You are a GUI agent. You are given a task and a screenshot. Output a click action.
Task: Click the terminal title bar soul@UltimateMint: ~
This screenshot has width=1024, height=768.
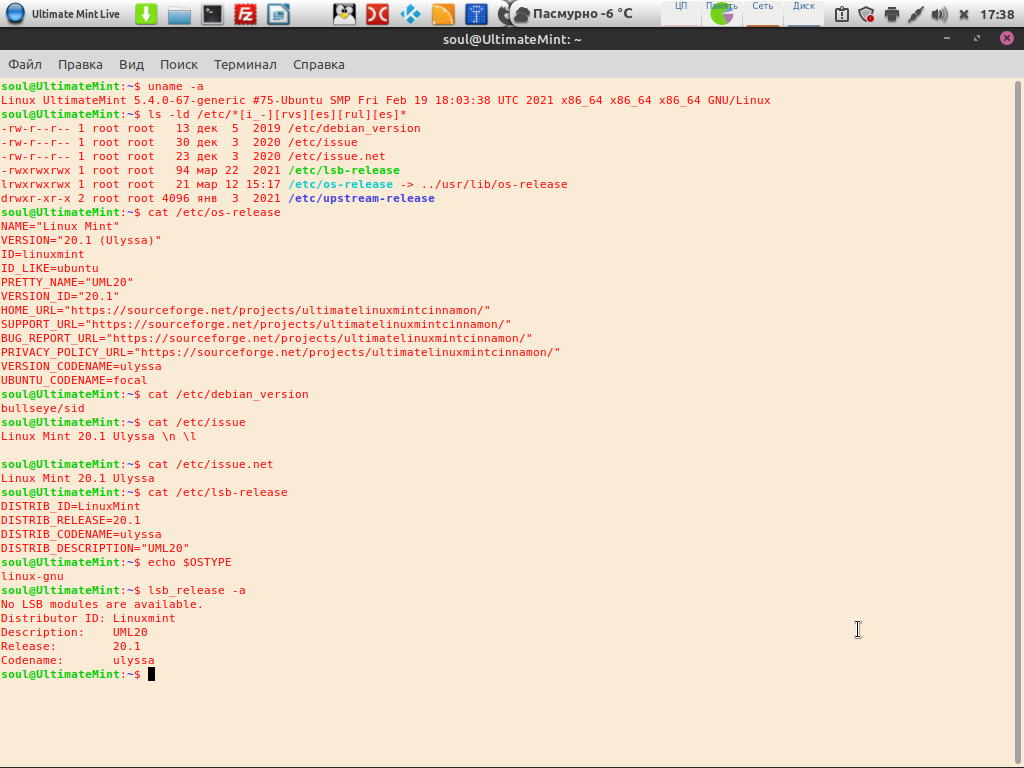pyautogui.click(x=512, y=39)
